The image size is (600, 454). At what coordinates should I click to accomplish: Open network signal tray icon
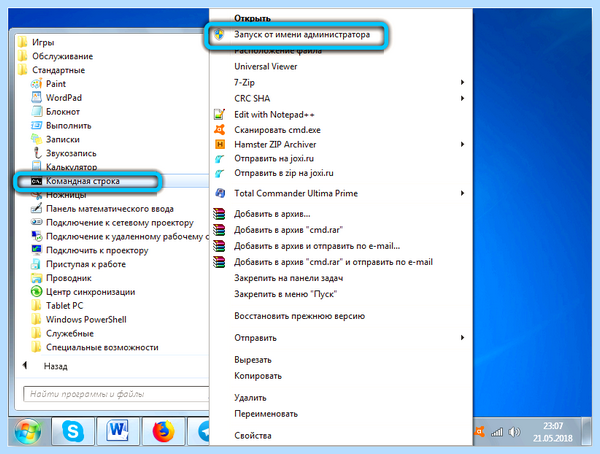[x=497, y=432]
